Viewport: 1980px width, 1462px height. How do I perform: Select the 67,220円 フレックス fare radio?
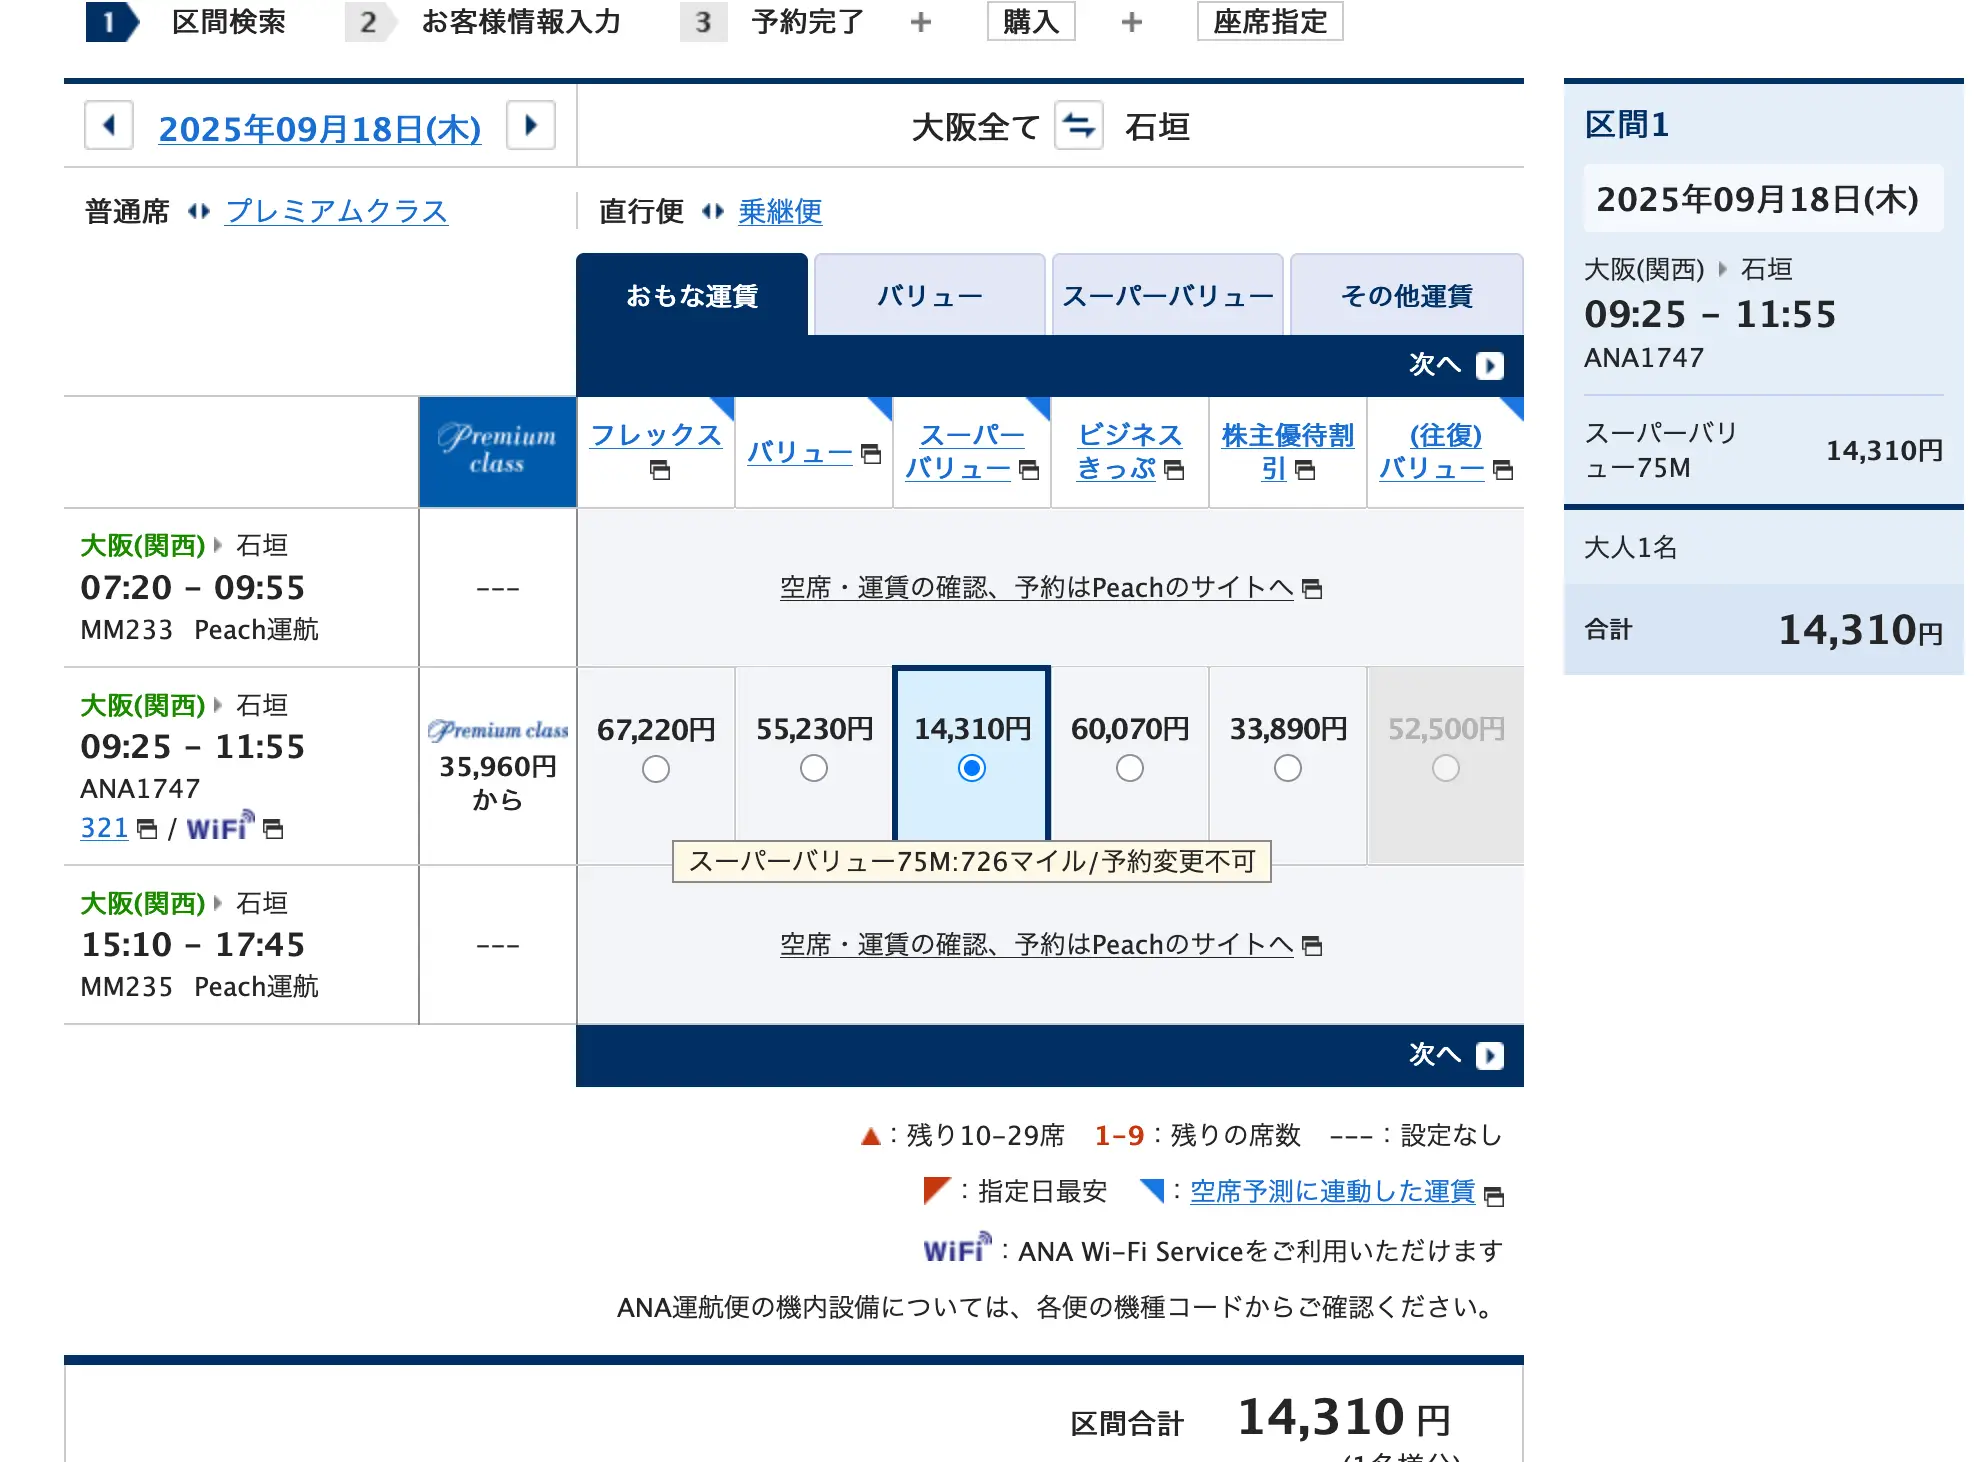(x=656, y=769)
